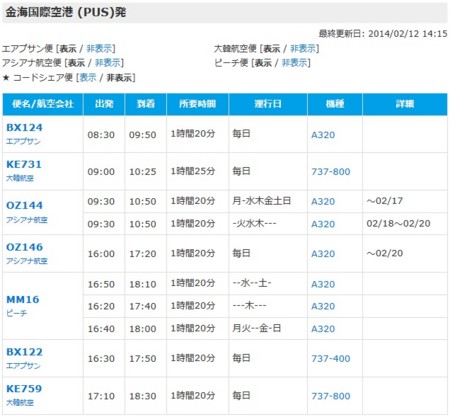Show ピーチ便 flights via 表示
450x417 pixels.
click(263, 63)
